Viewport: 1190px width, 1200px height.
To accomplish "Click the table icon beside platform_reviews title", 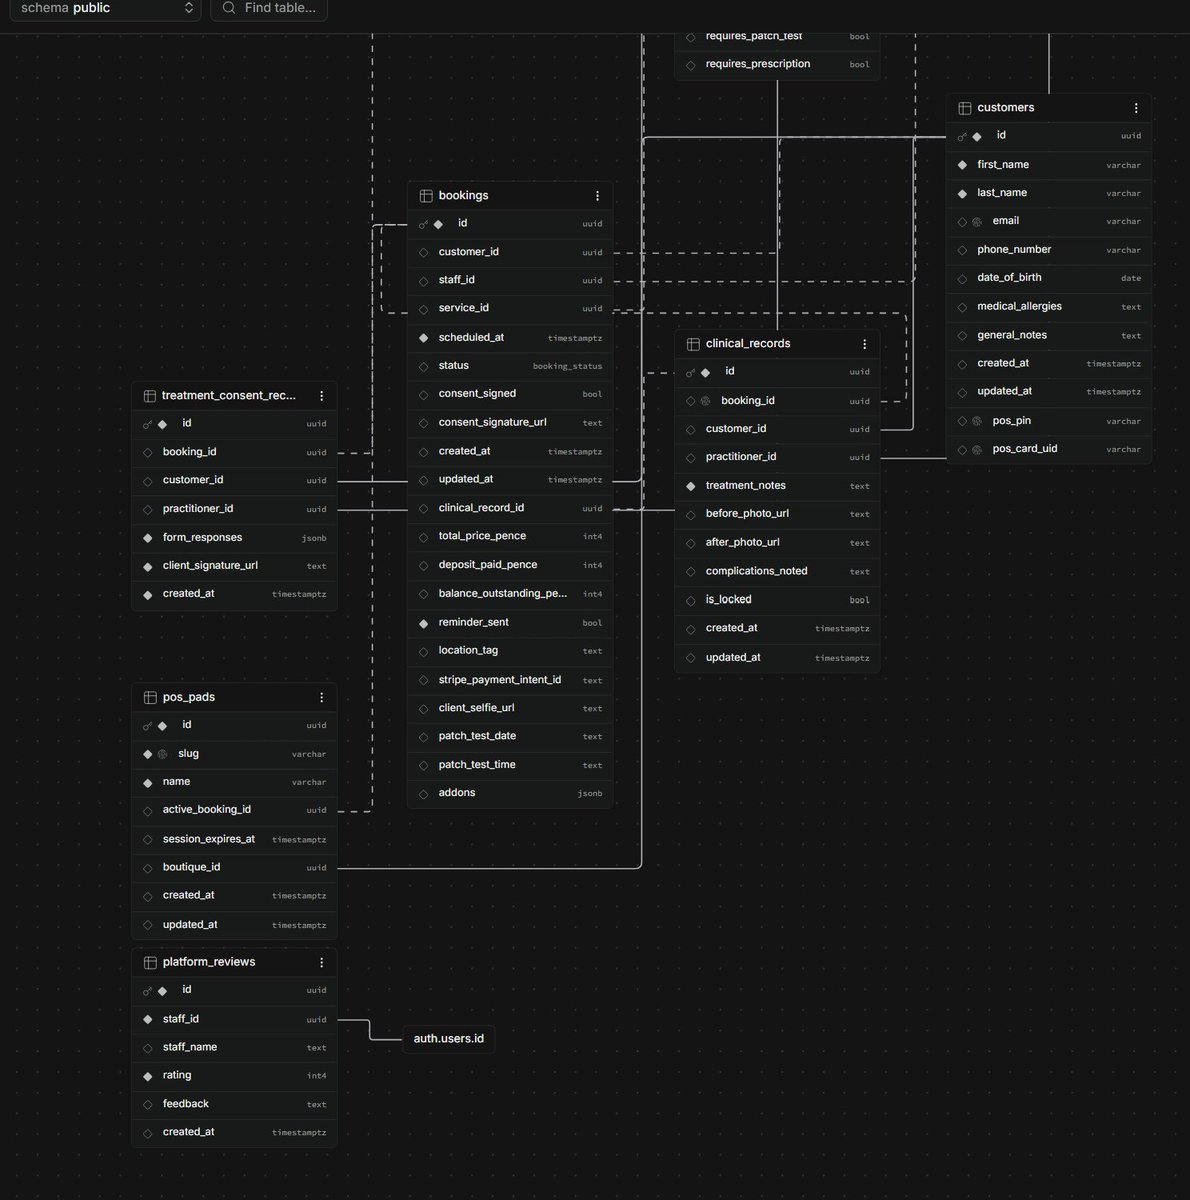I will coord(150,962).
